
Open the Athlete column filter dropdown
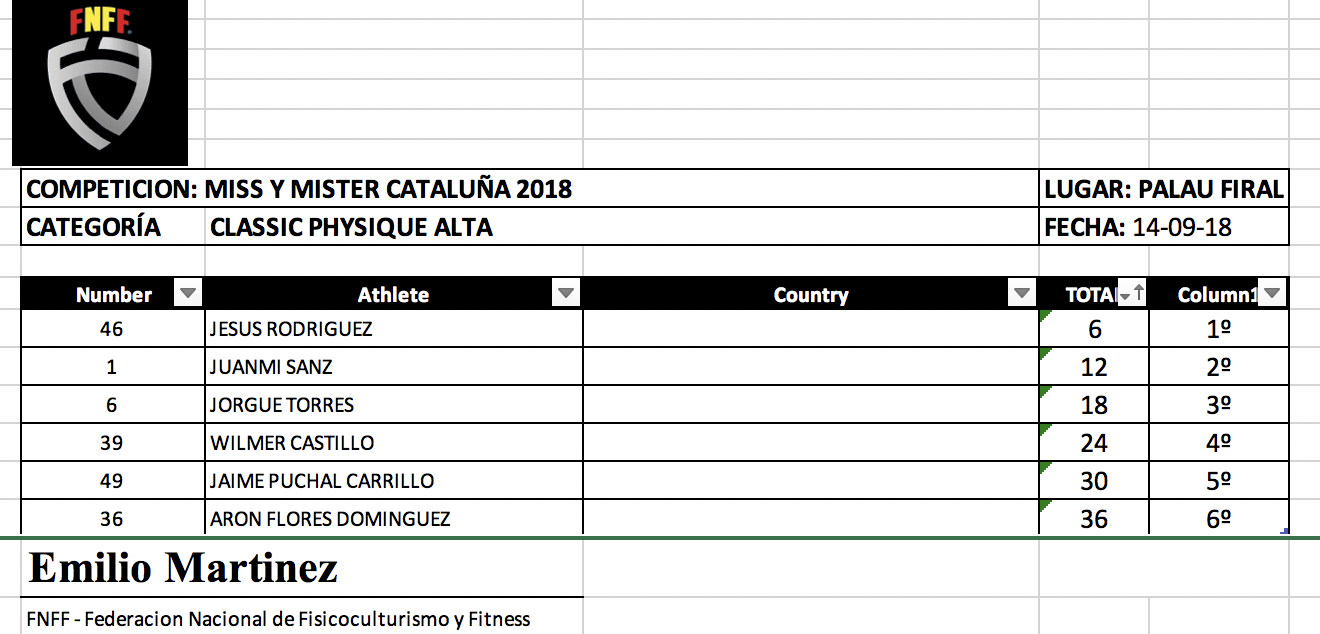pyautogui.click(x=566, y=294)
